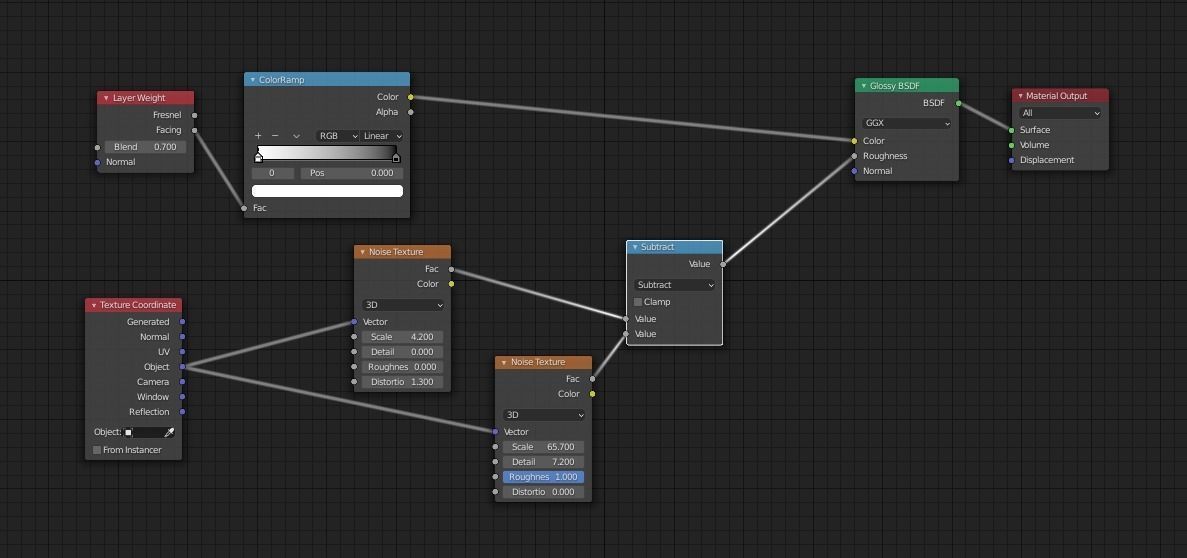
Task: Click the Displacement input socket on Material Output
Action: click(x=1011, y=161)
